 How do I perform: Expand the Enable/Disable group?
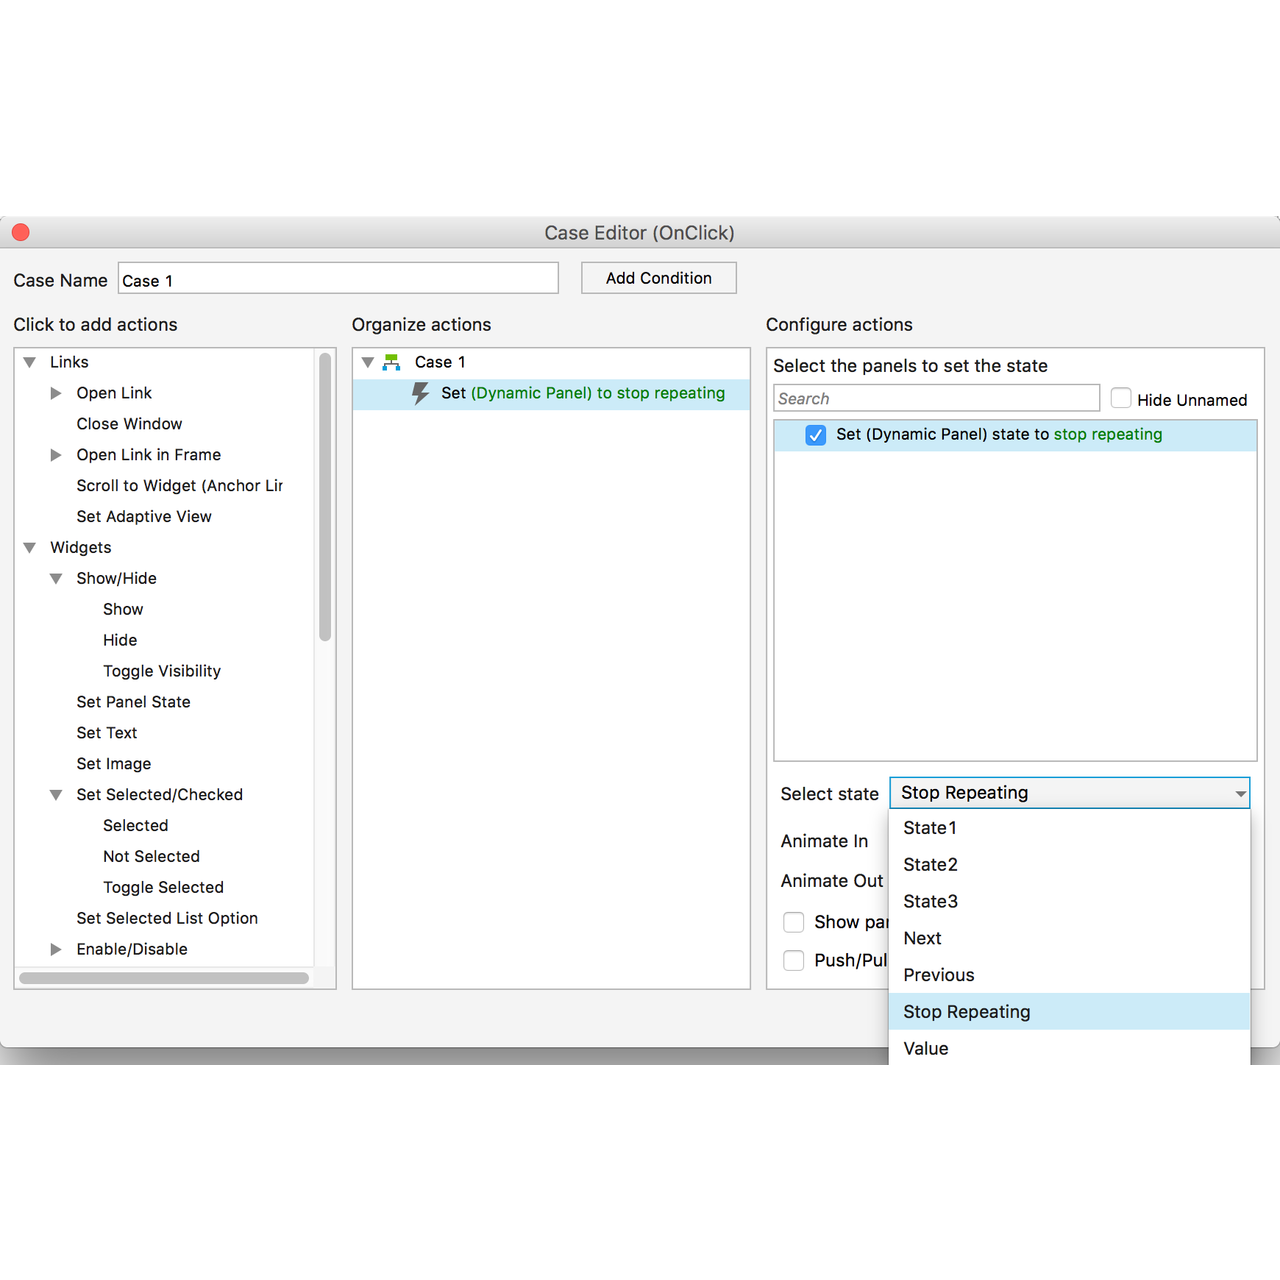[56, 949]
